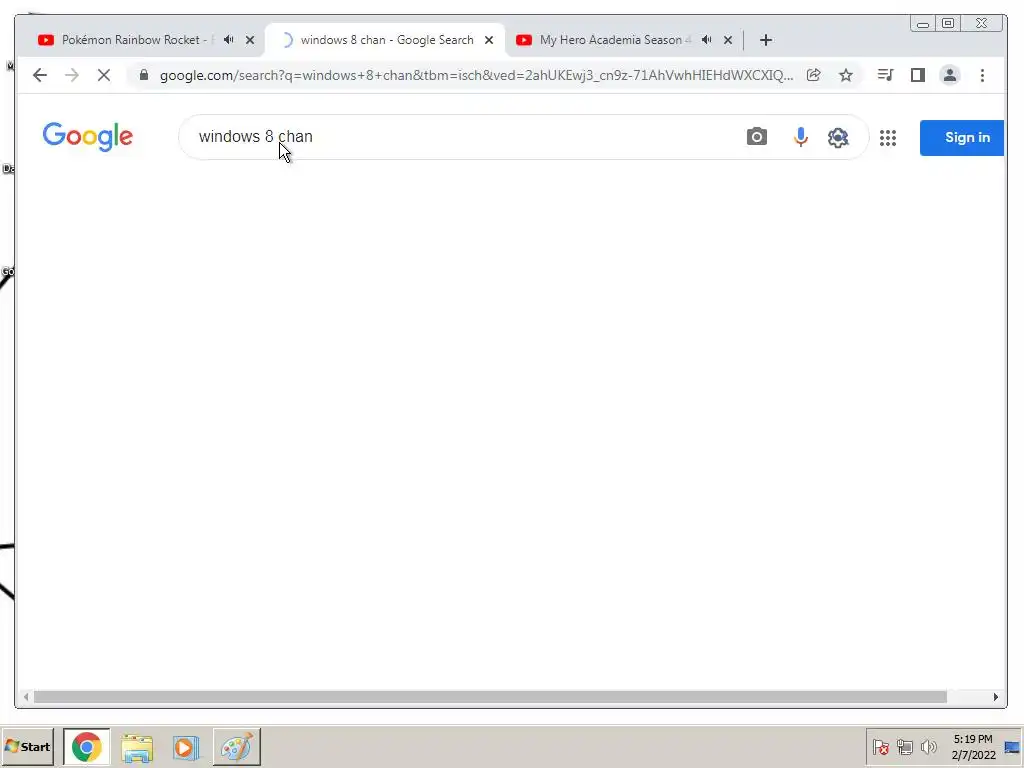Close the My Hero Academia tab

coord(728,40)
